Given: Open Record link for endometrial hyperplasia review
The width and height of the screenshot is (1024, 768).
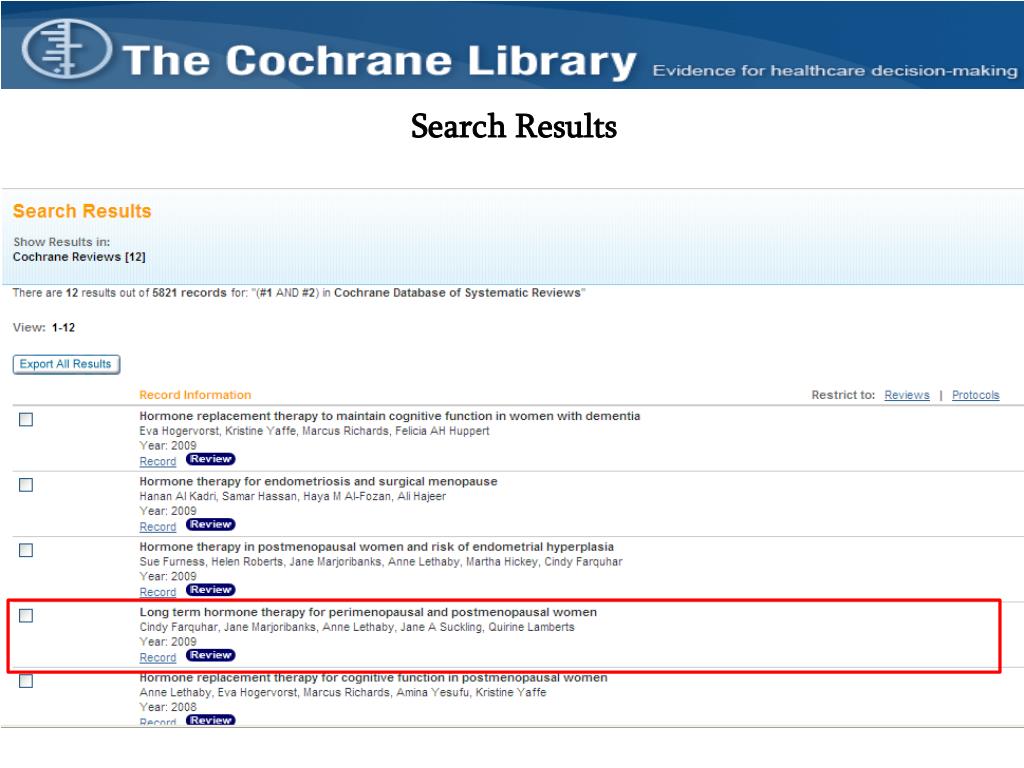Looking at the screenshot, I should tap(157, 592).
